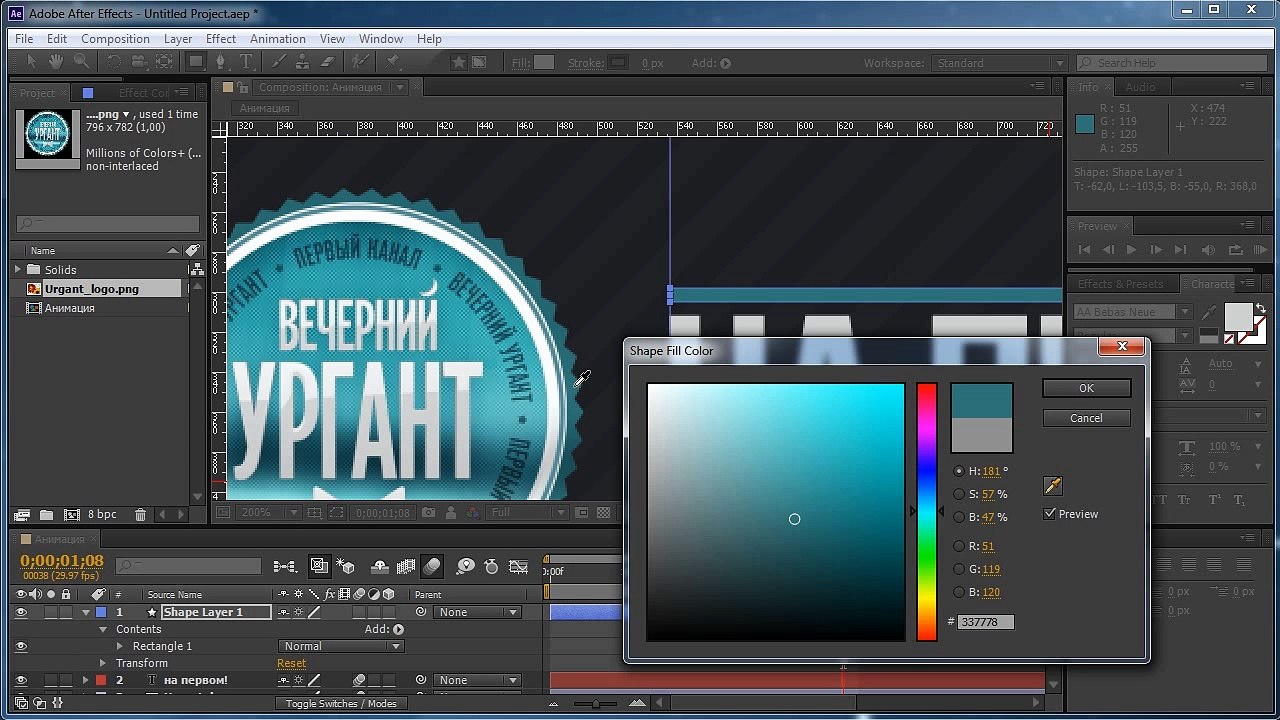Screen dimensions: 1280x720
Task: Click the hex color field 337778
Action: [x=986, y=622]
